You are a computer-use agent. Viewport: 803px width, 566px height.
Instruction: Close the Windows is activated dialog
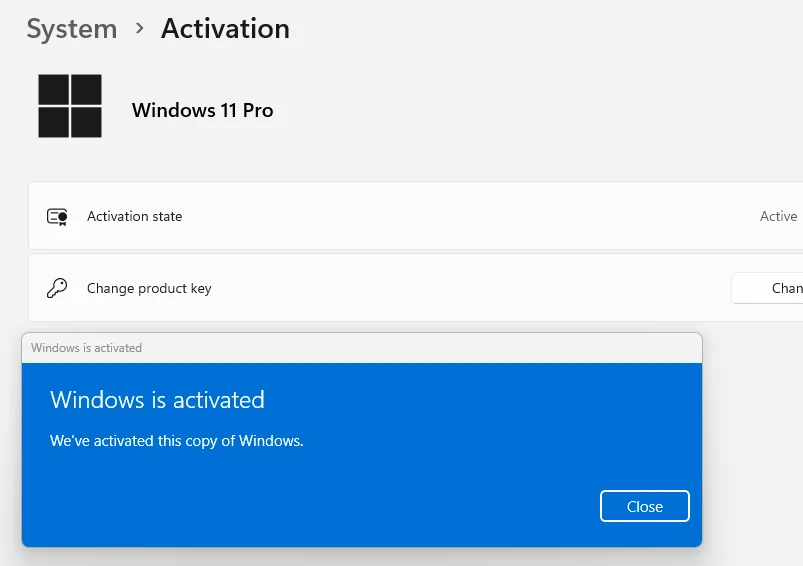(645, 506)
